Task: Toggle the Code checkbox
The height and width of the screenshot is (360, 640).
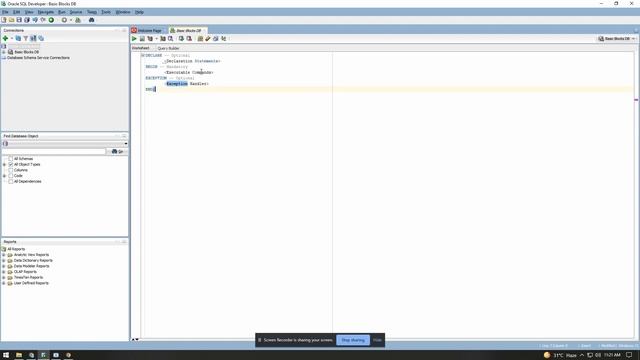Action: pos(11,176)
